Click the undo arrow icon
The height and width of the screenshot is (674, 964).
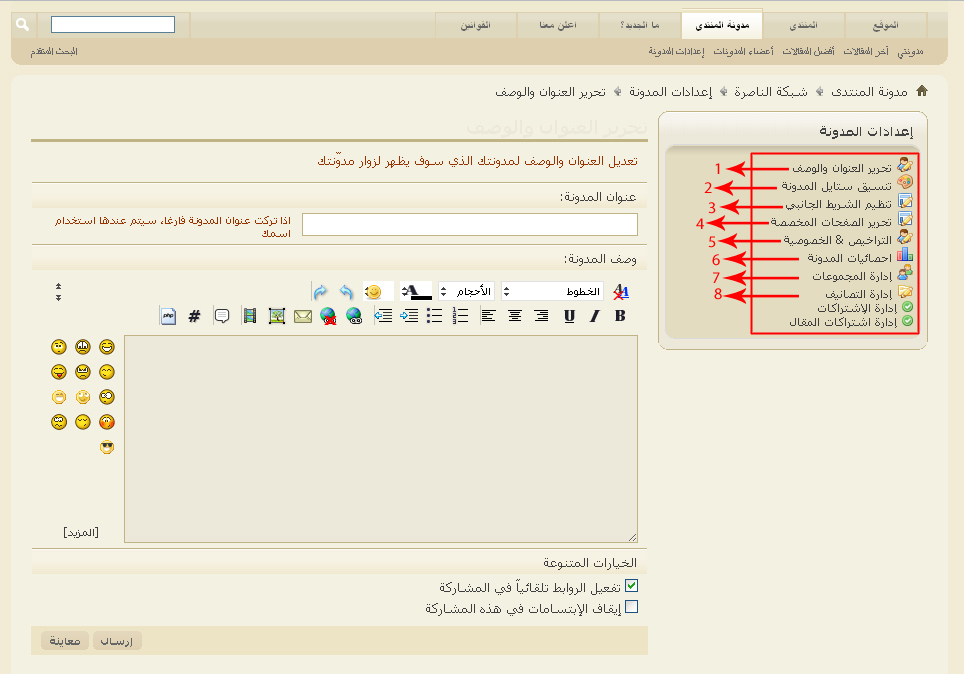click(x=347, y=291)
